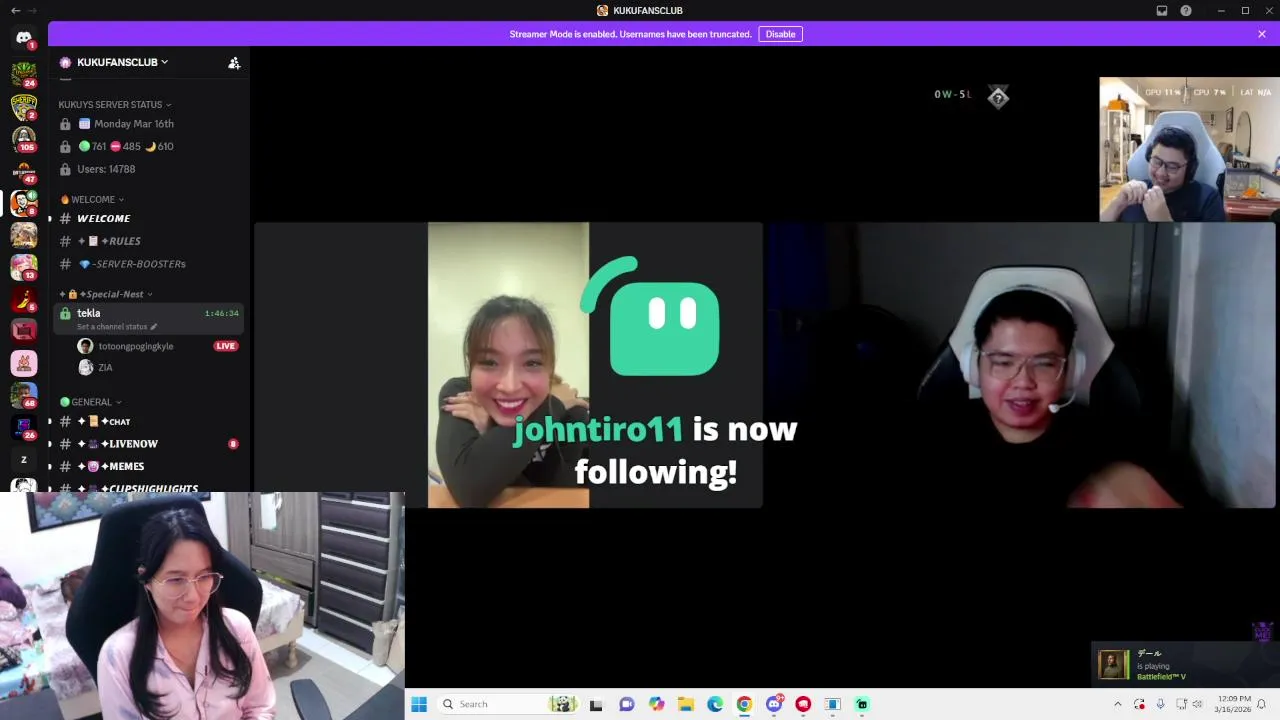Open the Discord help icon
Screen dimensions: 1280x720
(1186, 10)
